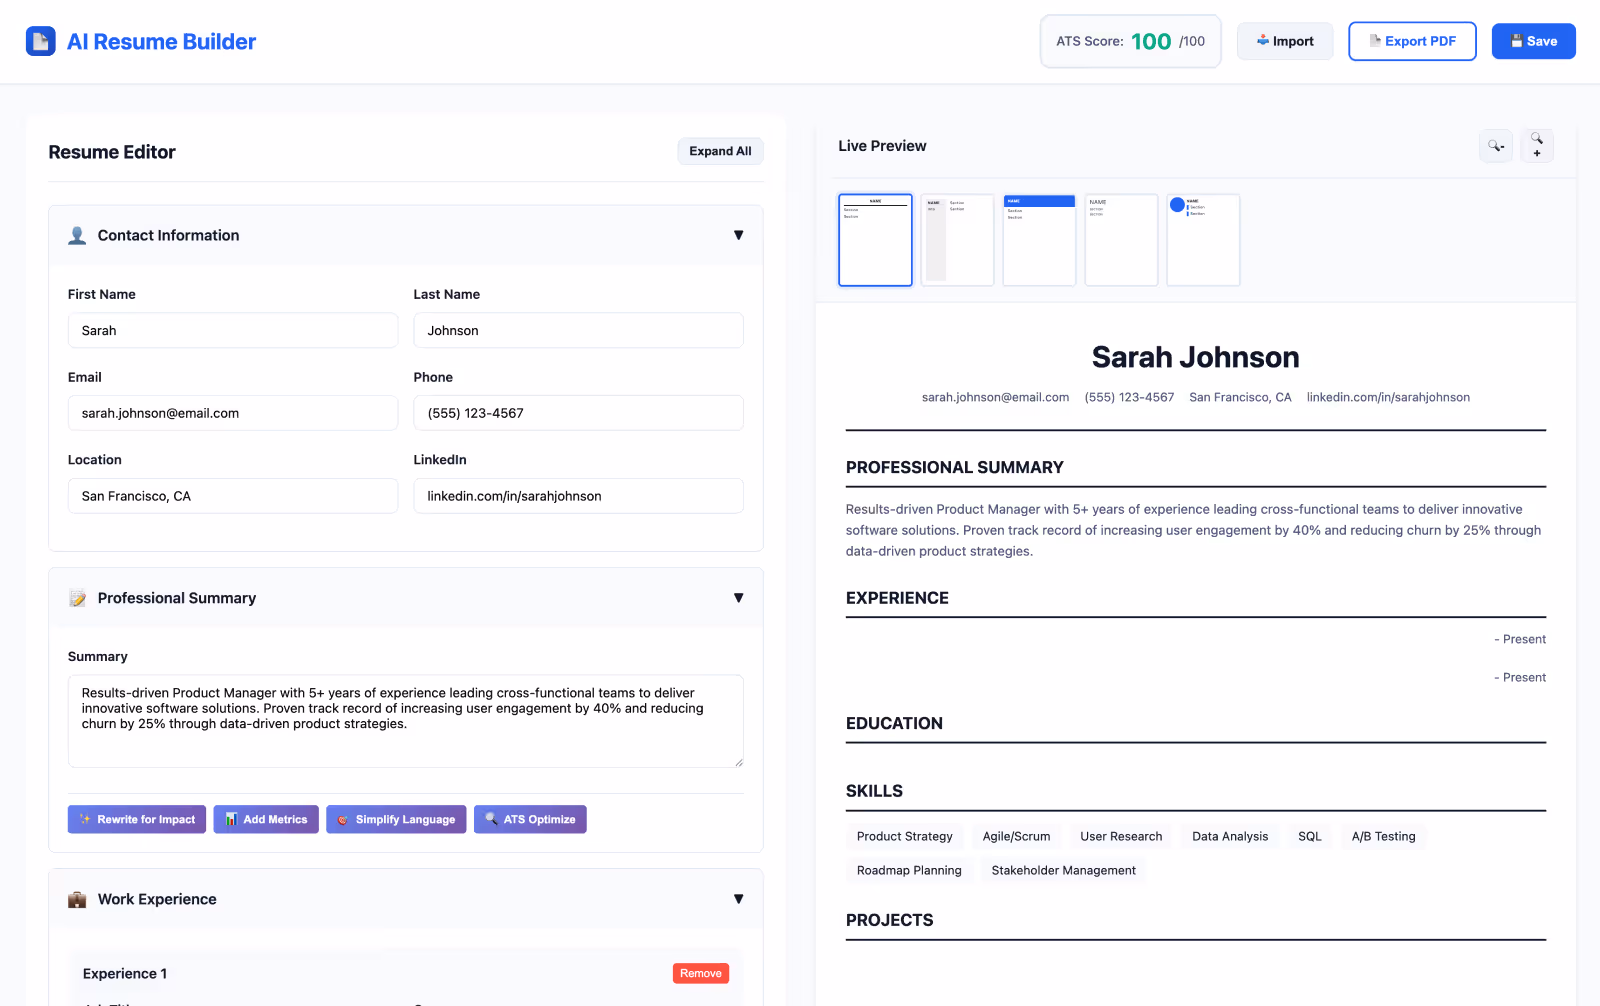Image resolution: width=1600 pixels, height=1006 pixels.
Task: Collapse the Professional Summary section
Action: pyautogui.click(x=738, y=598)
